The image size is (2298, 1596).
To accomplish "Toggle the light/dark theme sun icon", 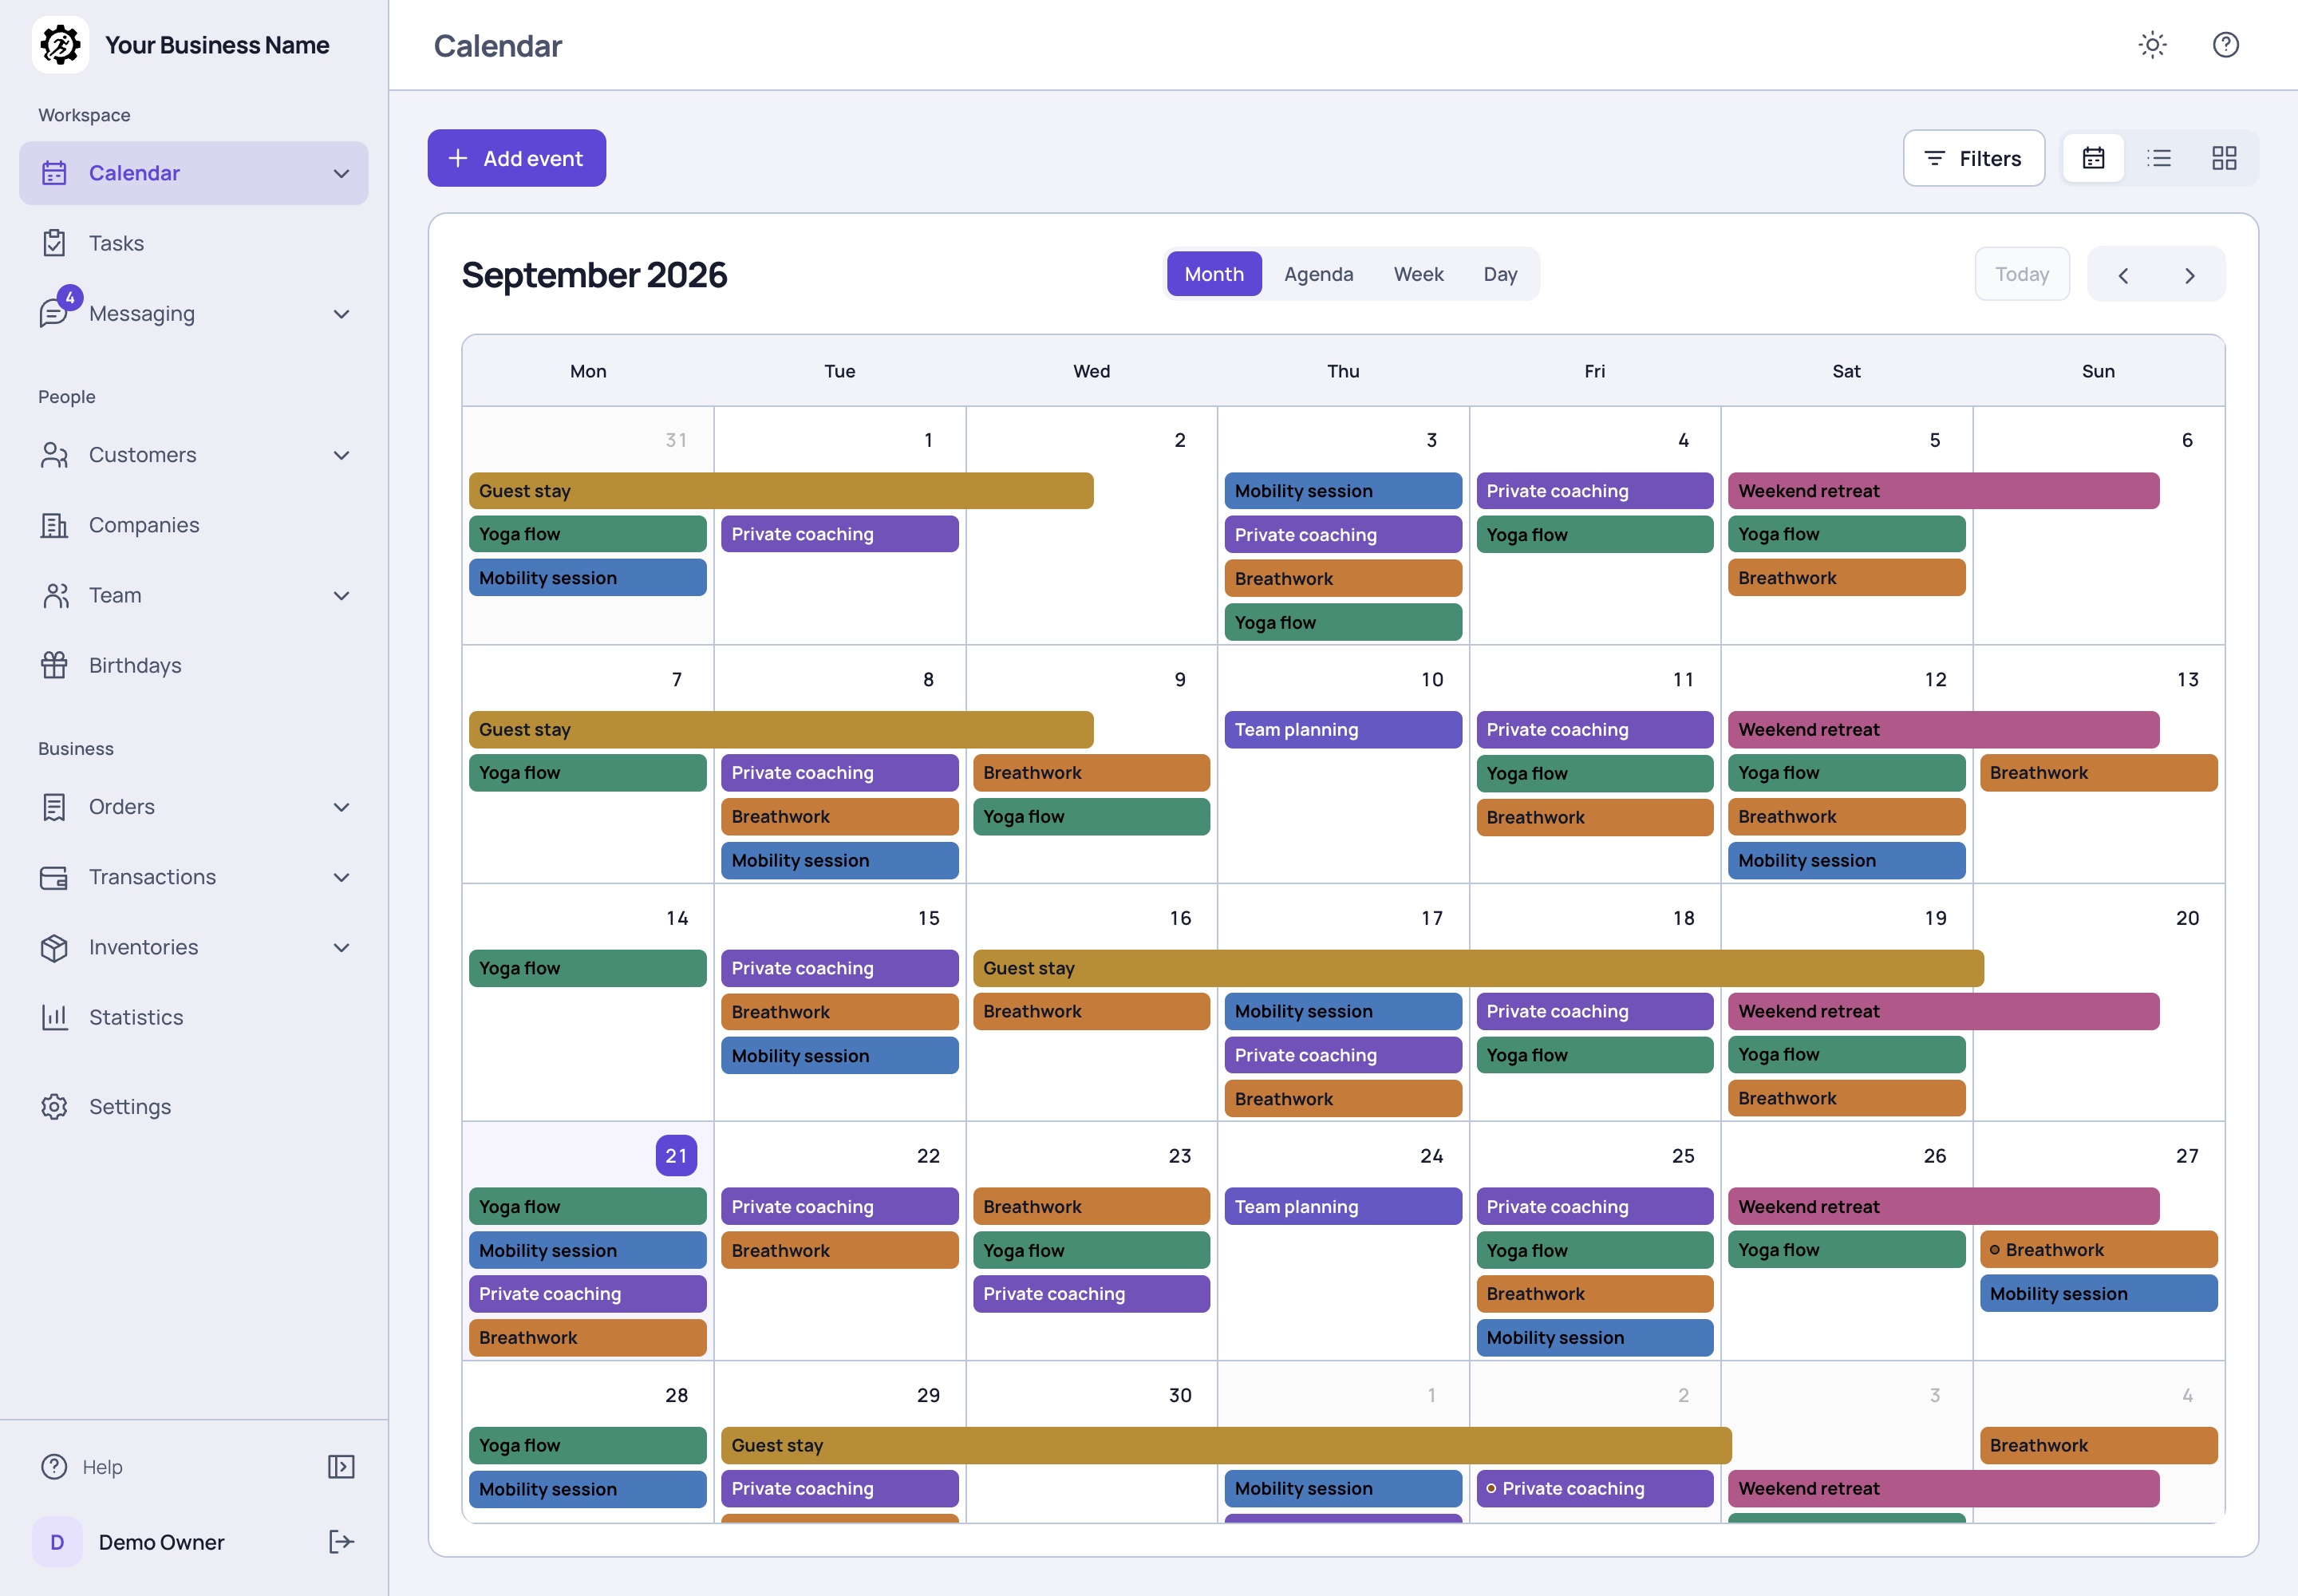I will (2152, 45).
